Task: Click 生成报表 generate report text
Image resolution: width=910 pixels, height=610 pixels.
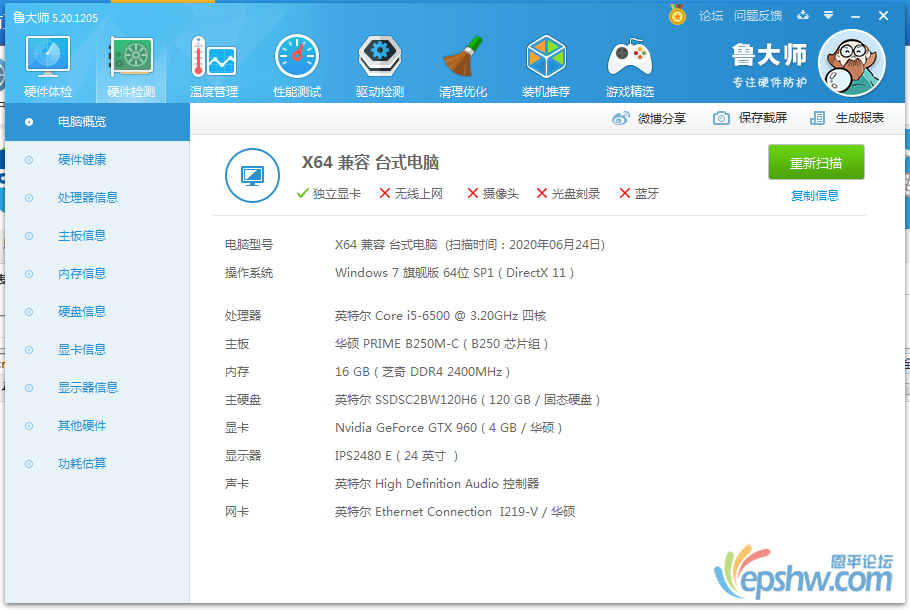Action: coord(860,118)
